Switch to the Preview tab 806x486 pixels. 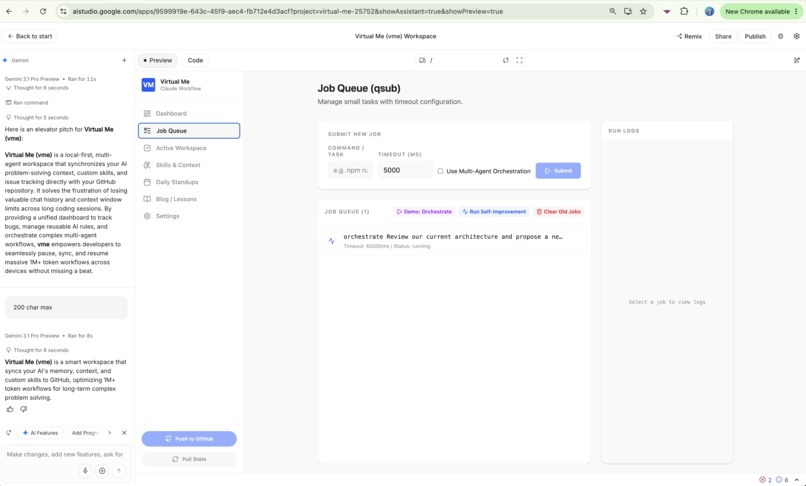(x=158, y=60)
